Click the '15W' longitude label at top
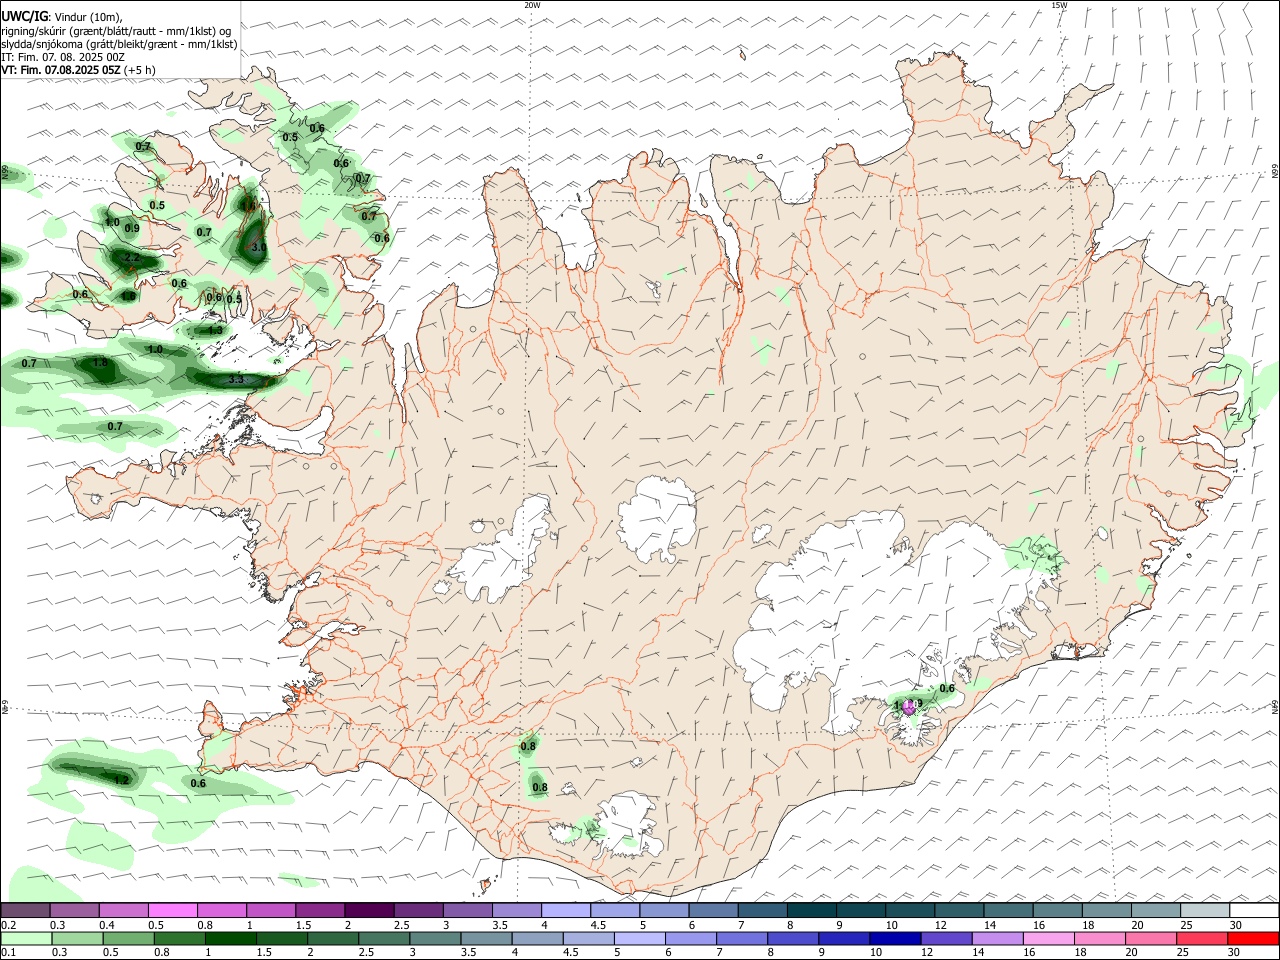 tap(1059, 5)
